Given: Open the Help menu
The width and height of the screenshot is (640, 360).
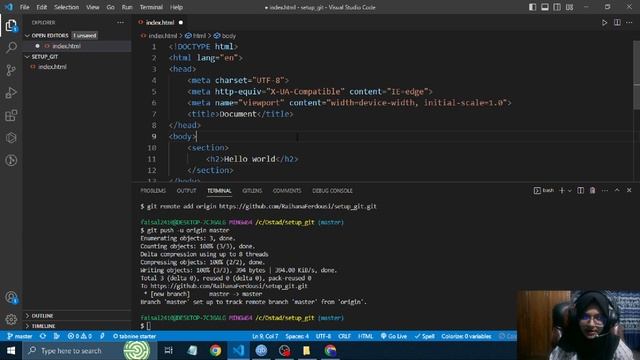Looking at the screenshot, I should click(x=176, y=7).
